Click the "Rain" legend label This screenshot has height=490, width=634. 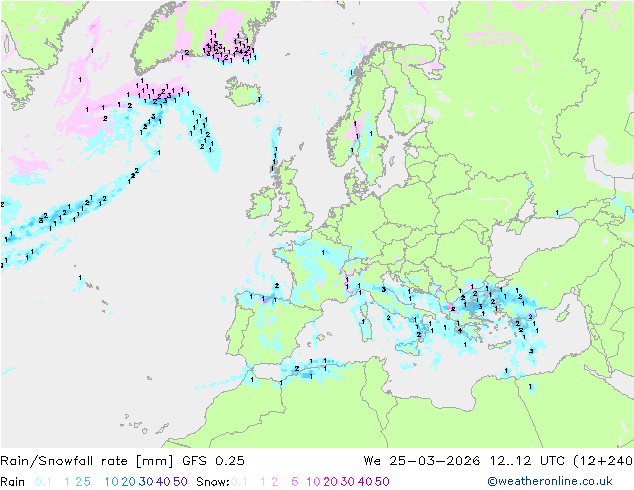[x=13, y=482]
